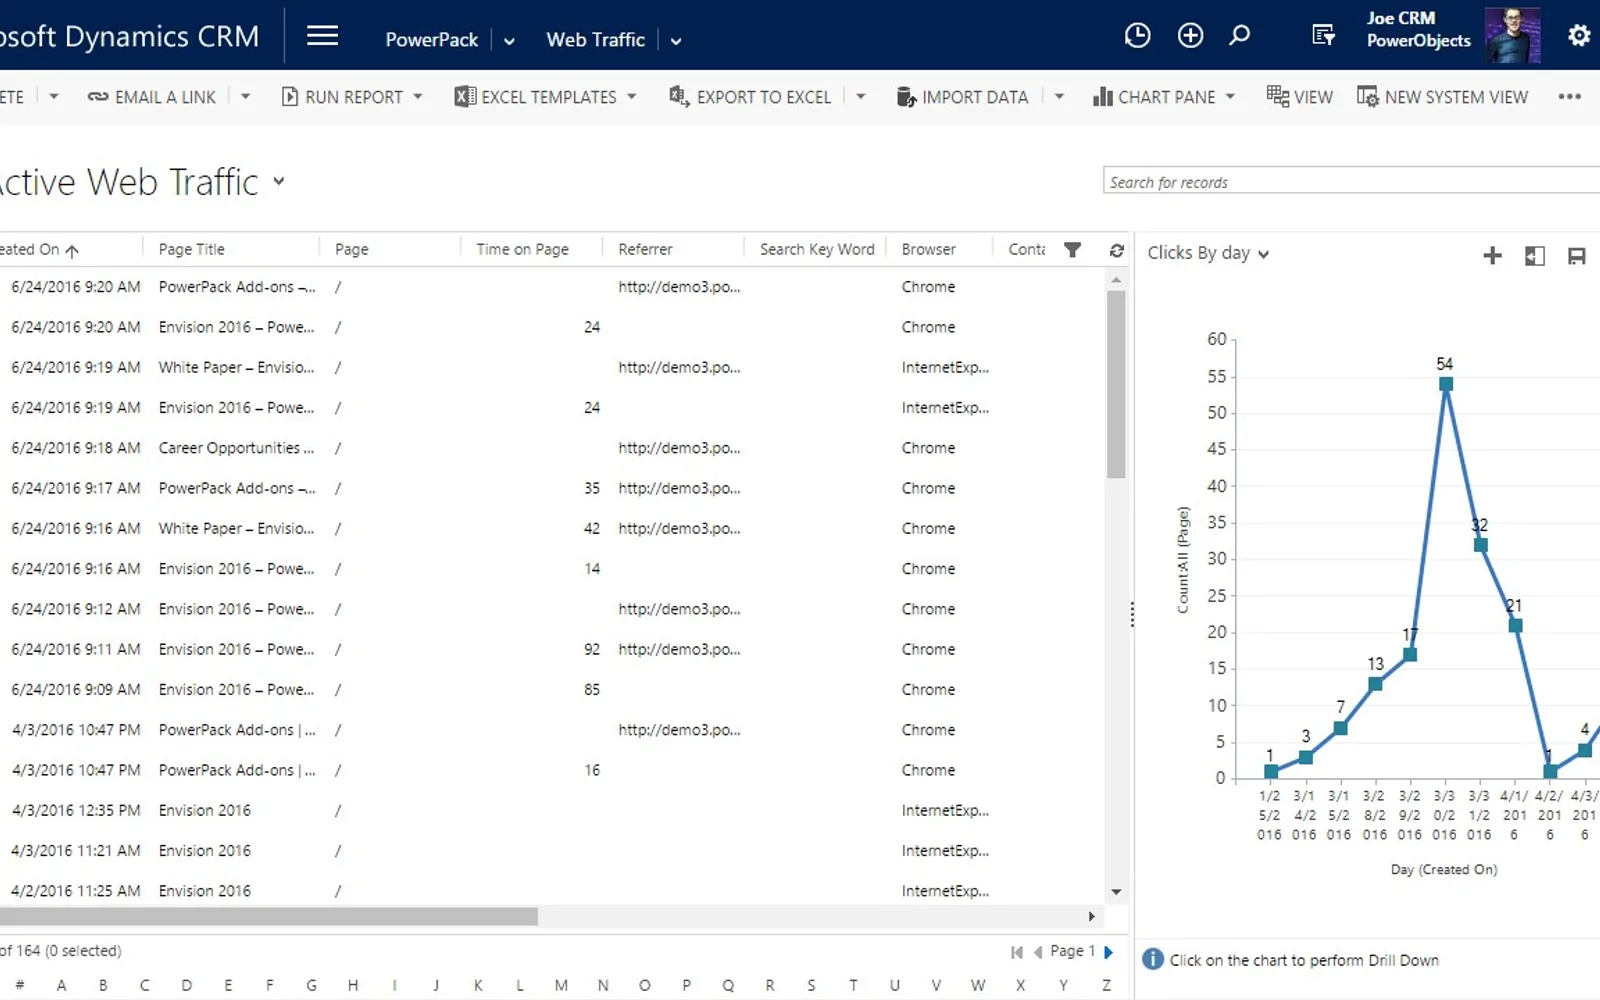Sort by the Browser column header
The height and width of the screenshot is (1000, 1600).
coord(928,249)
